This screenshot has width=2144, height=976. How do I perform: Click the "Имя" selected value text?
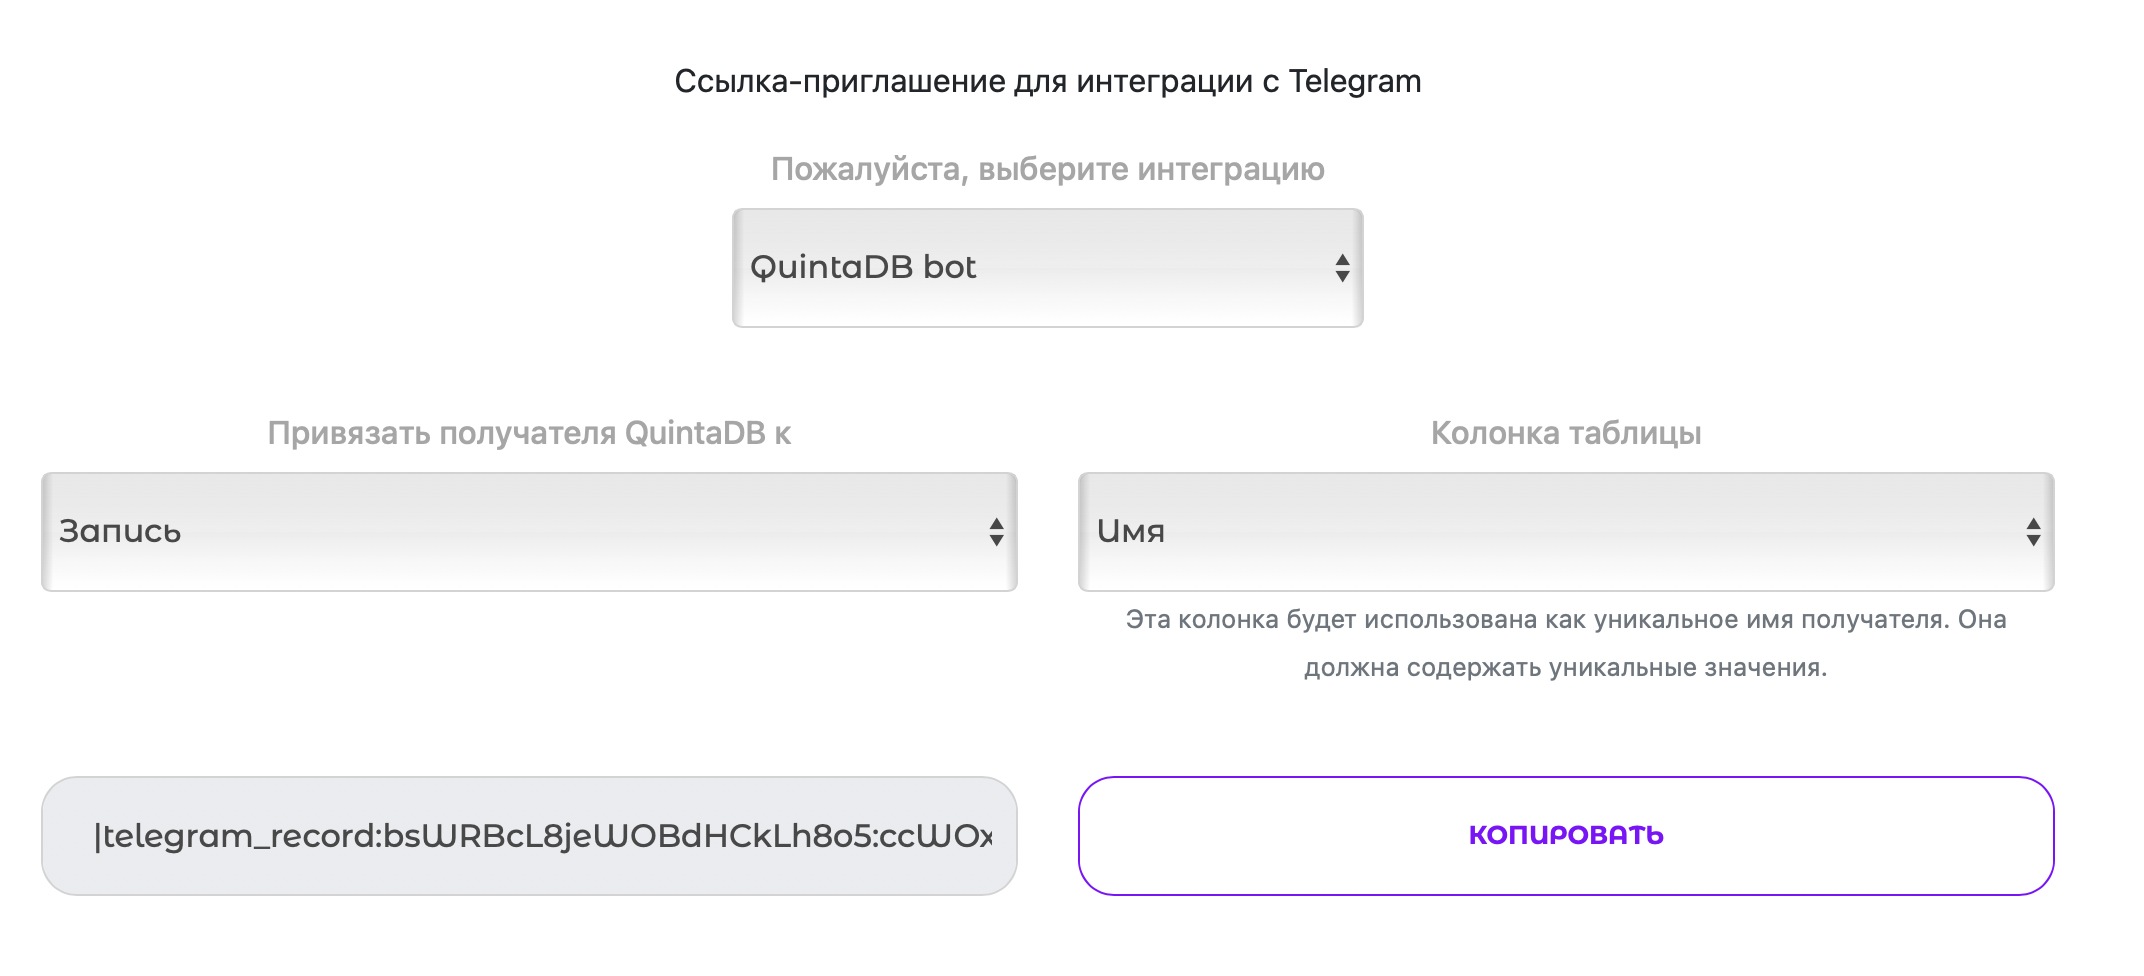1131,532
